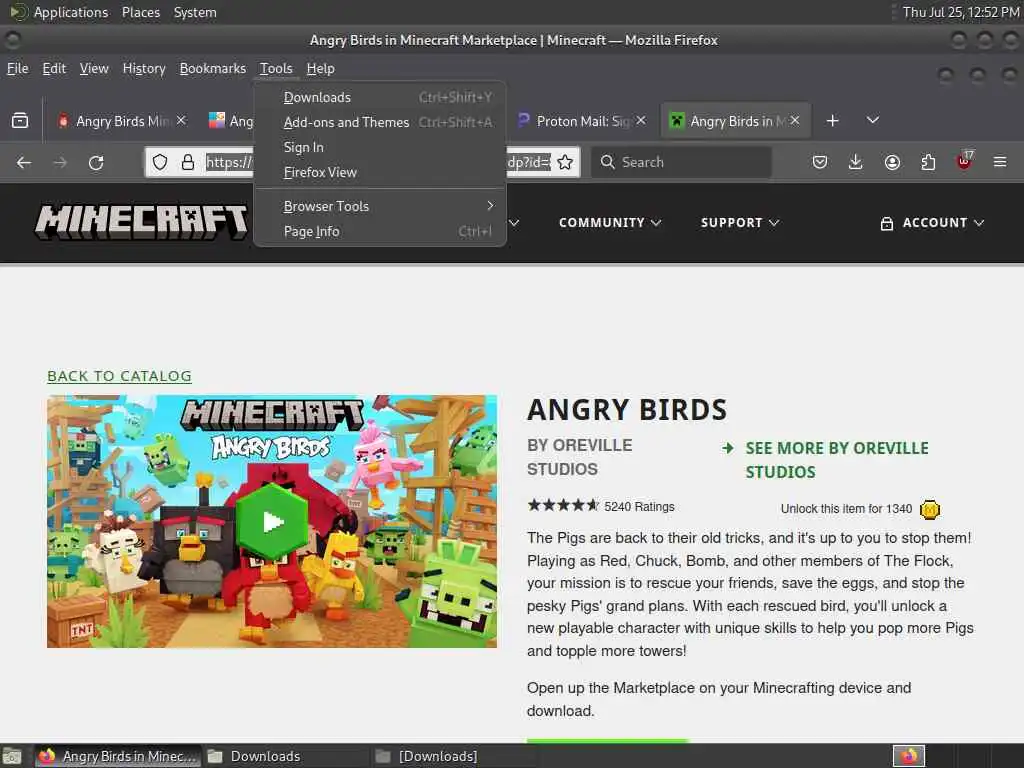Open the Downloads toolbar arrow icon
Viewport: 1024px width, 768px height.
pos(856,162)
